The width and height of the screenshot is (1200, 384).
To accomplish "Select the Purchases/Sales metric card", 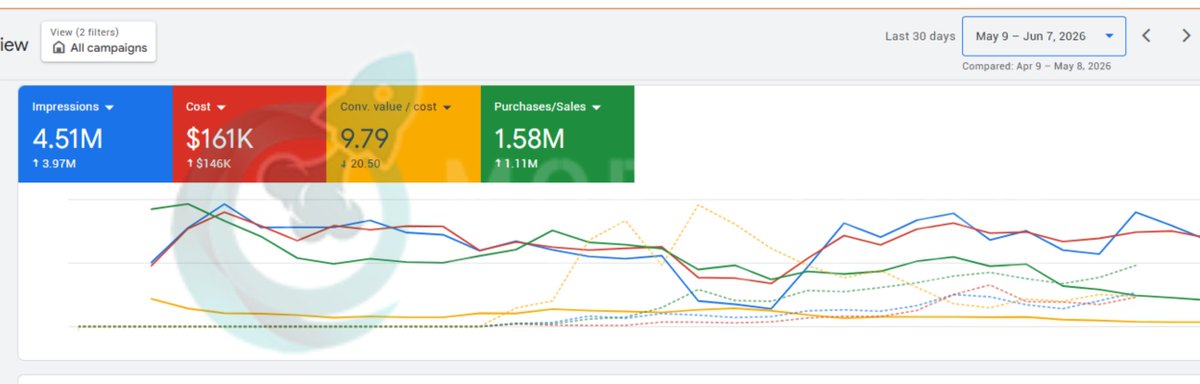I will point(557,134).
